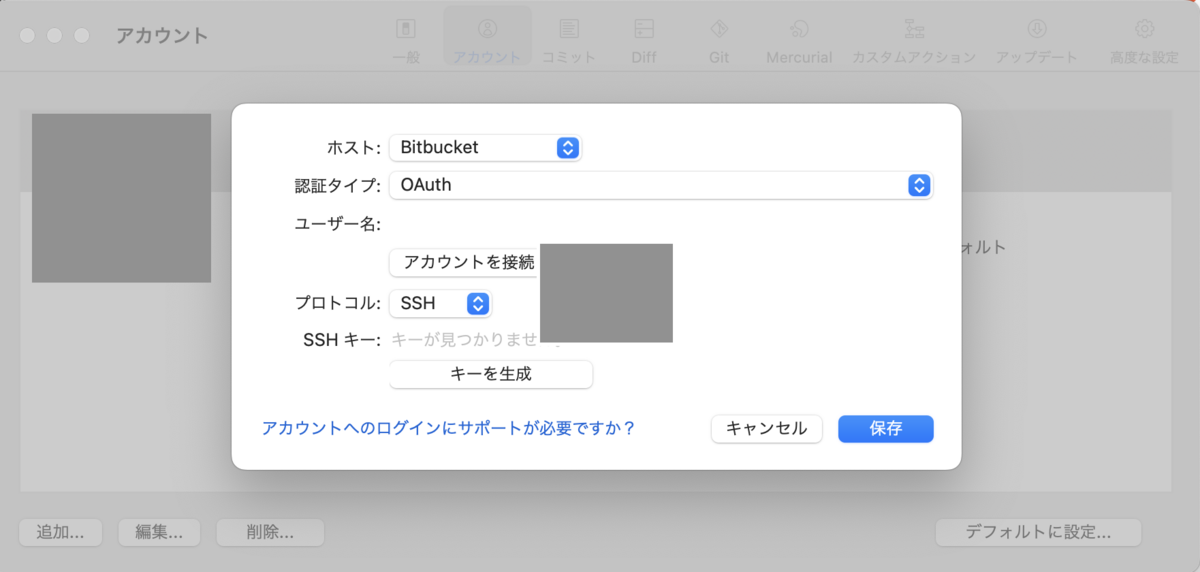Click the 保存 button
This screenshot has width=1200, height=572.
[886, 428]
